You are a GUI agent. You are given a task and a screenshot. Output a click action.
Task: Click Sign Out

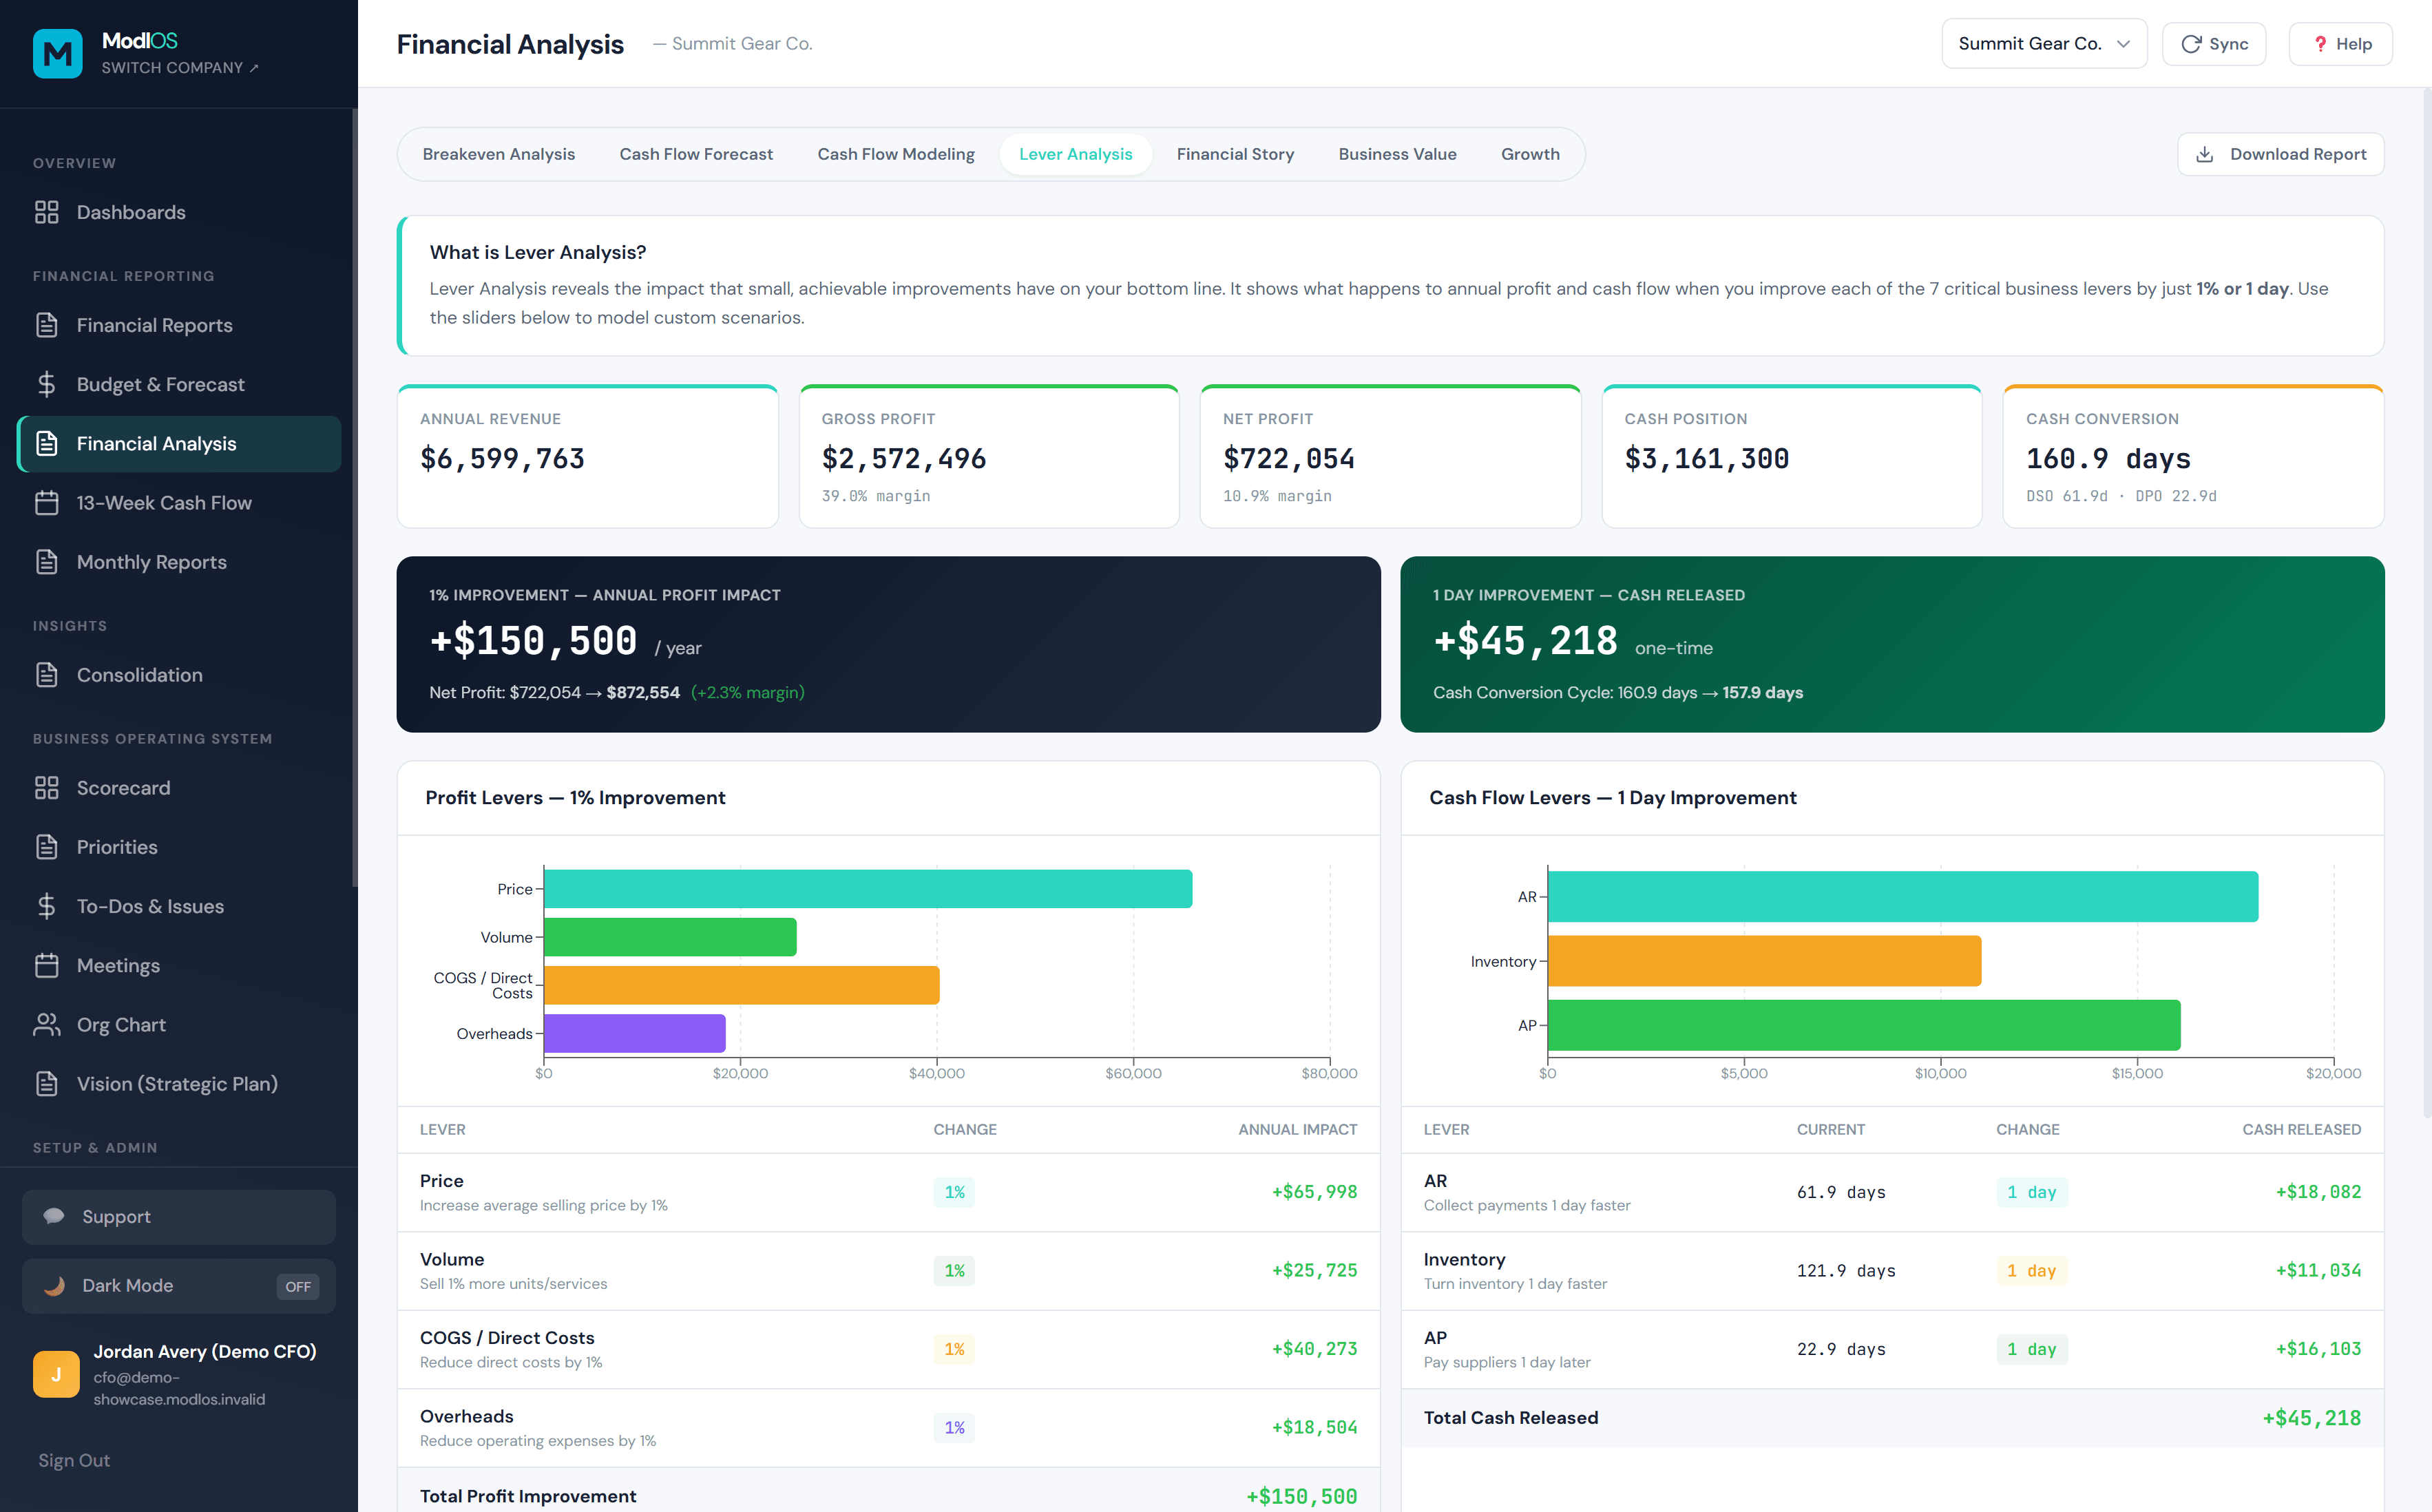pyautogui.click(x=74, y=1460)
